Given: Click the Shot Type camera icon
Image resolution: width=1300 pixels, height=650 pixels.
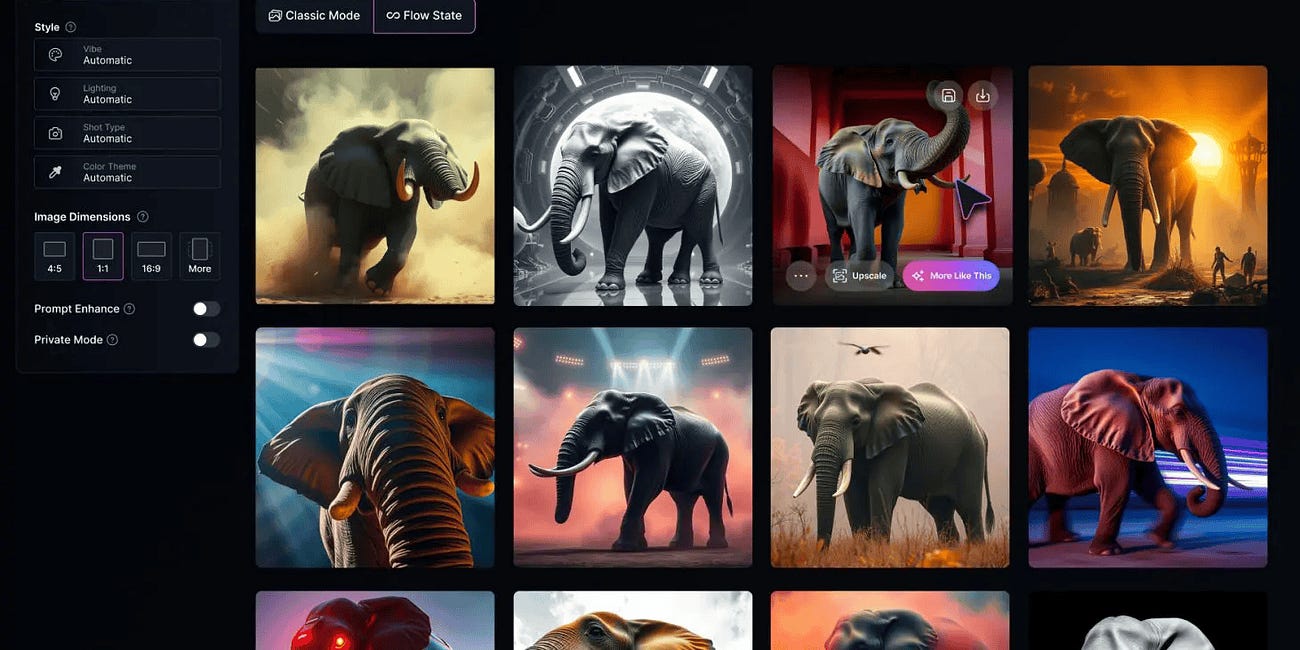Looking at the screenshot, I should (56, 133).
